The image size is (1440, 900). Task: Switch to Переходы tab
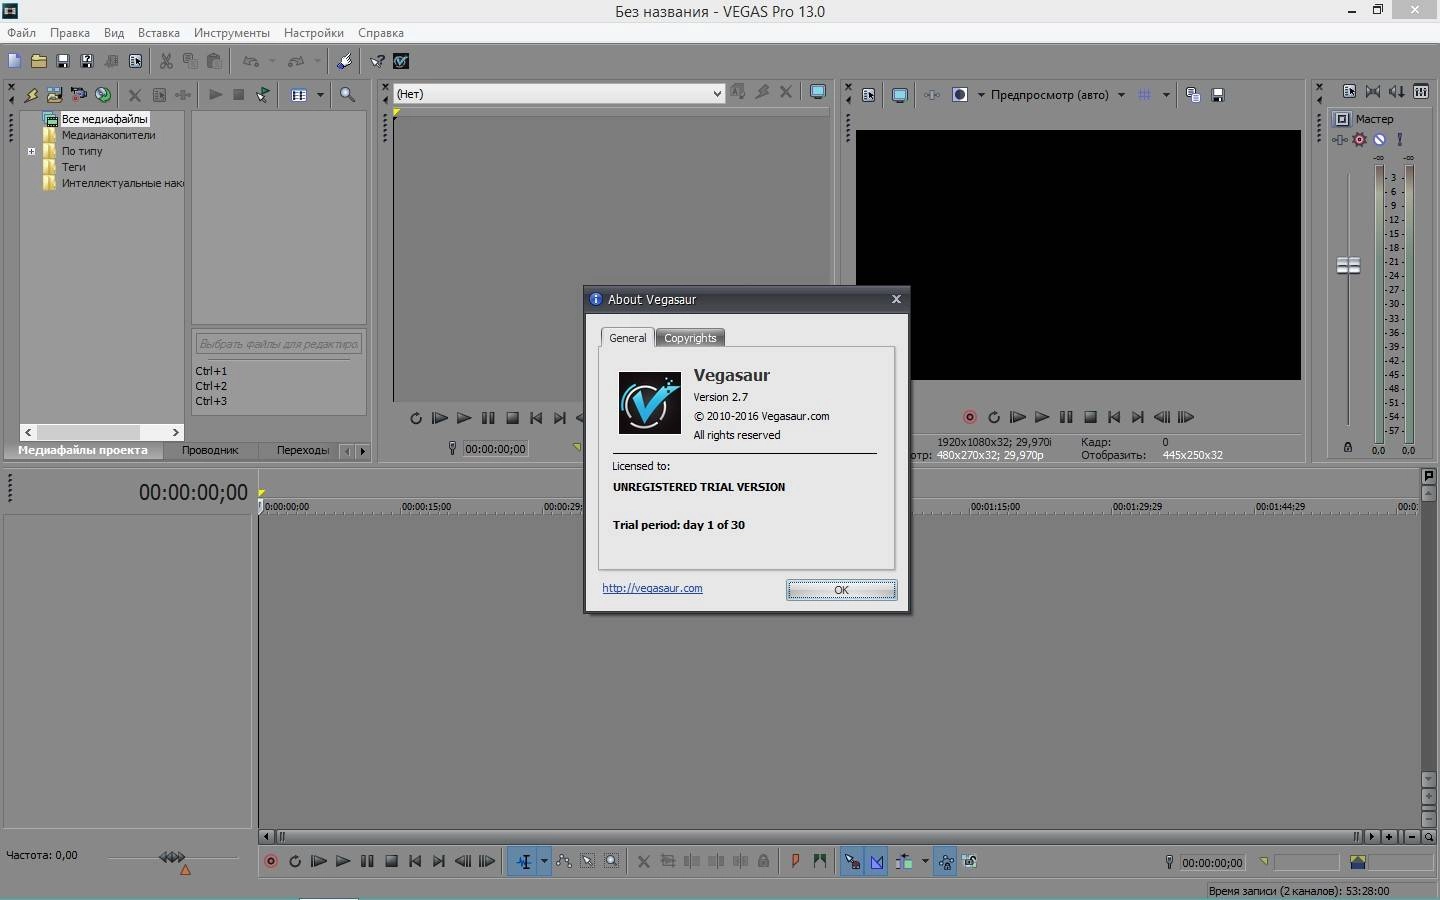click(303, 450)
